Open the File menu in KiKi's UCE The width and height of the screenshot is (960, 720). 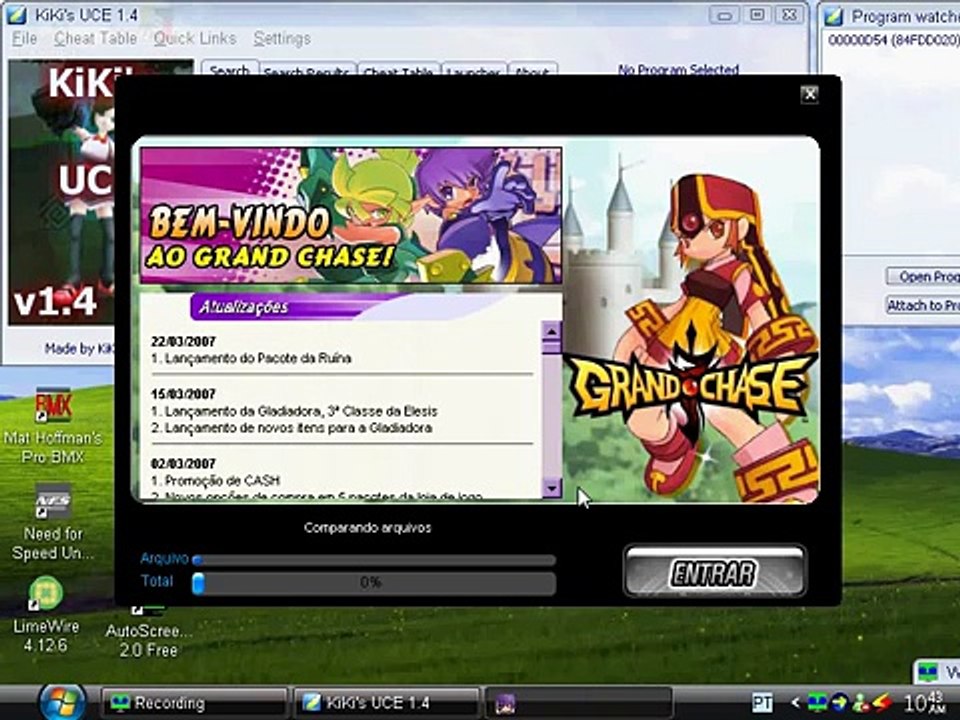24,39
